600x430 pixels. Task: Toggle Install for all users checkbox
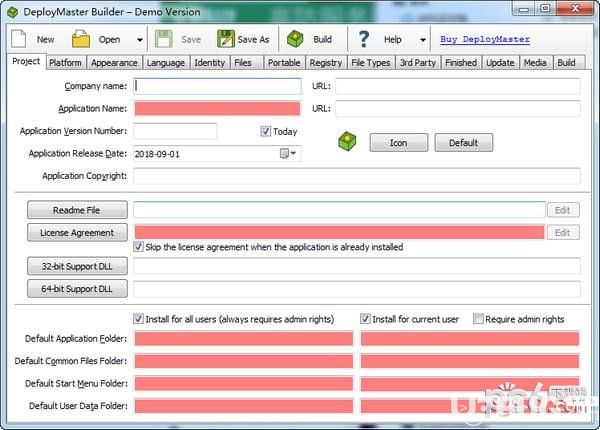[139, 319]
